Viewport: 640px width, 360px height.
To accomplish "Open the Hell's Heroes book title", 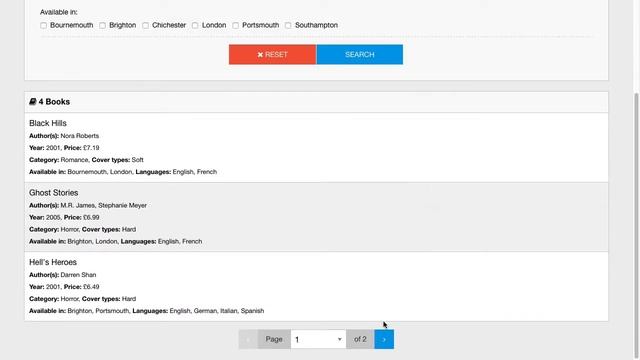I will [x=53, y=262].
